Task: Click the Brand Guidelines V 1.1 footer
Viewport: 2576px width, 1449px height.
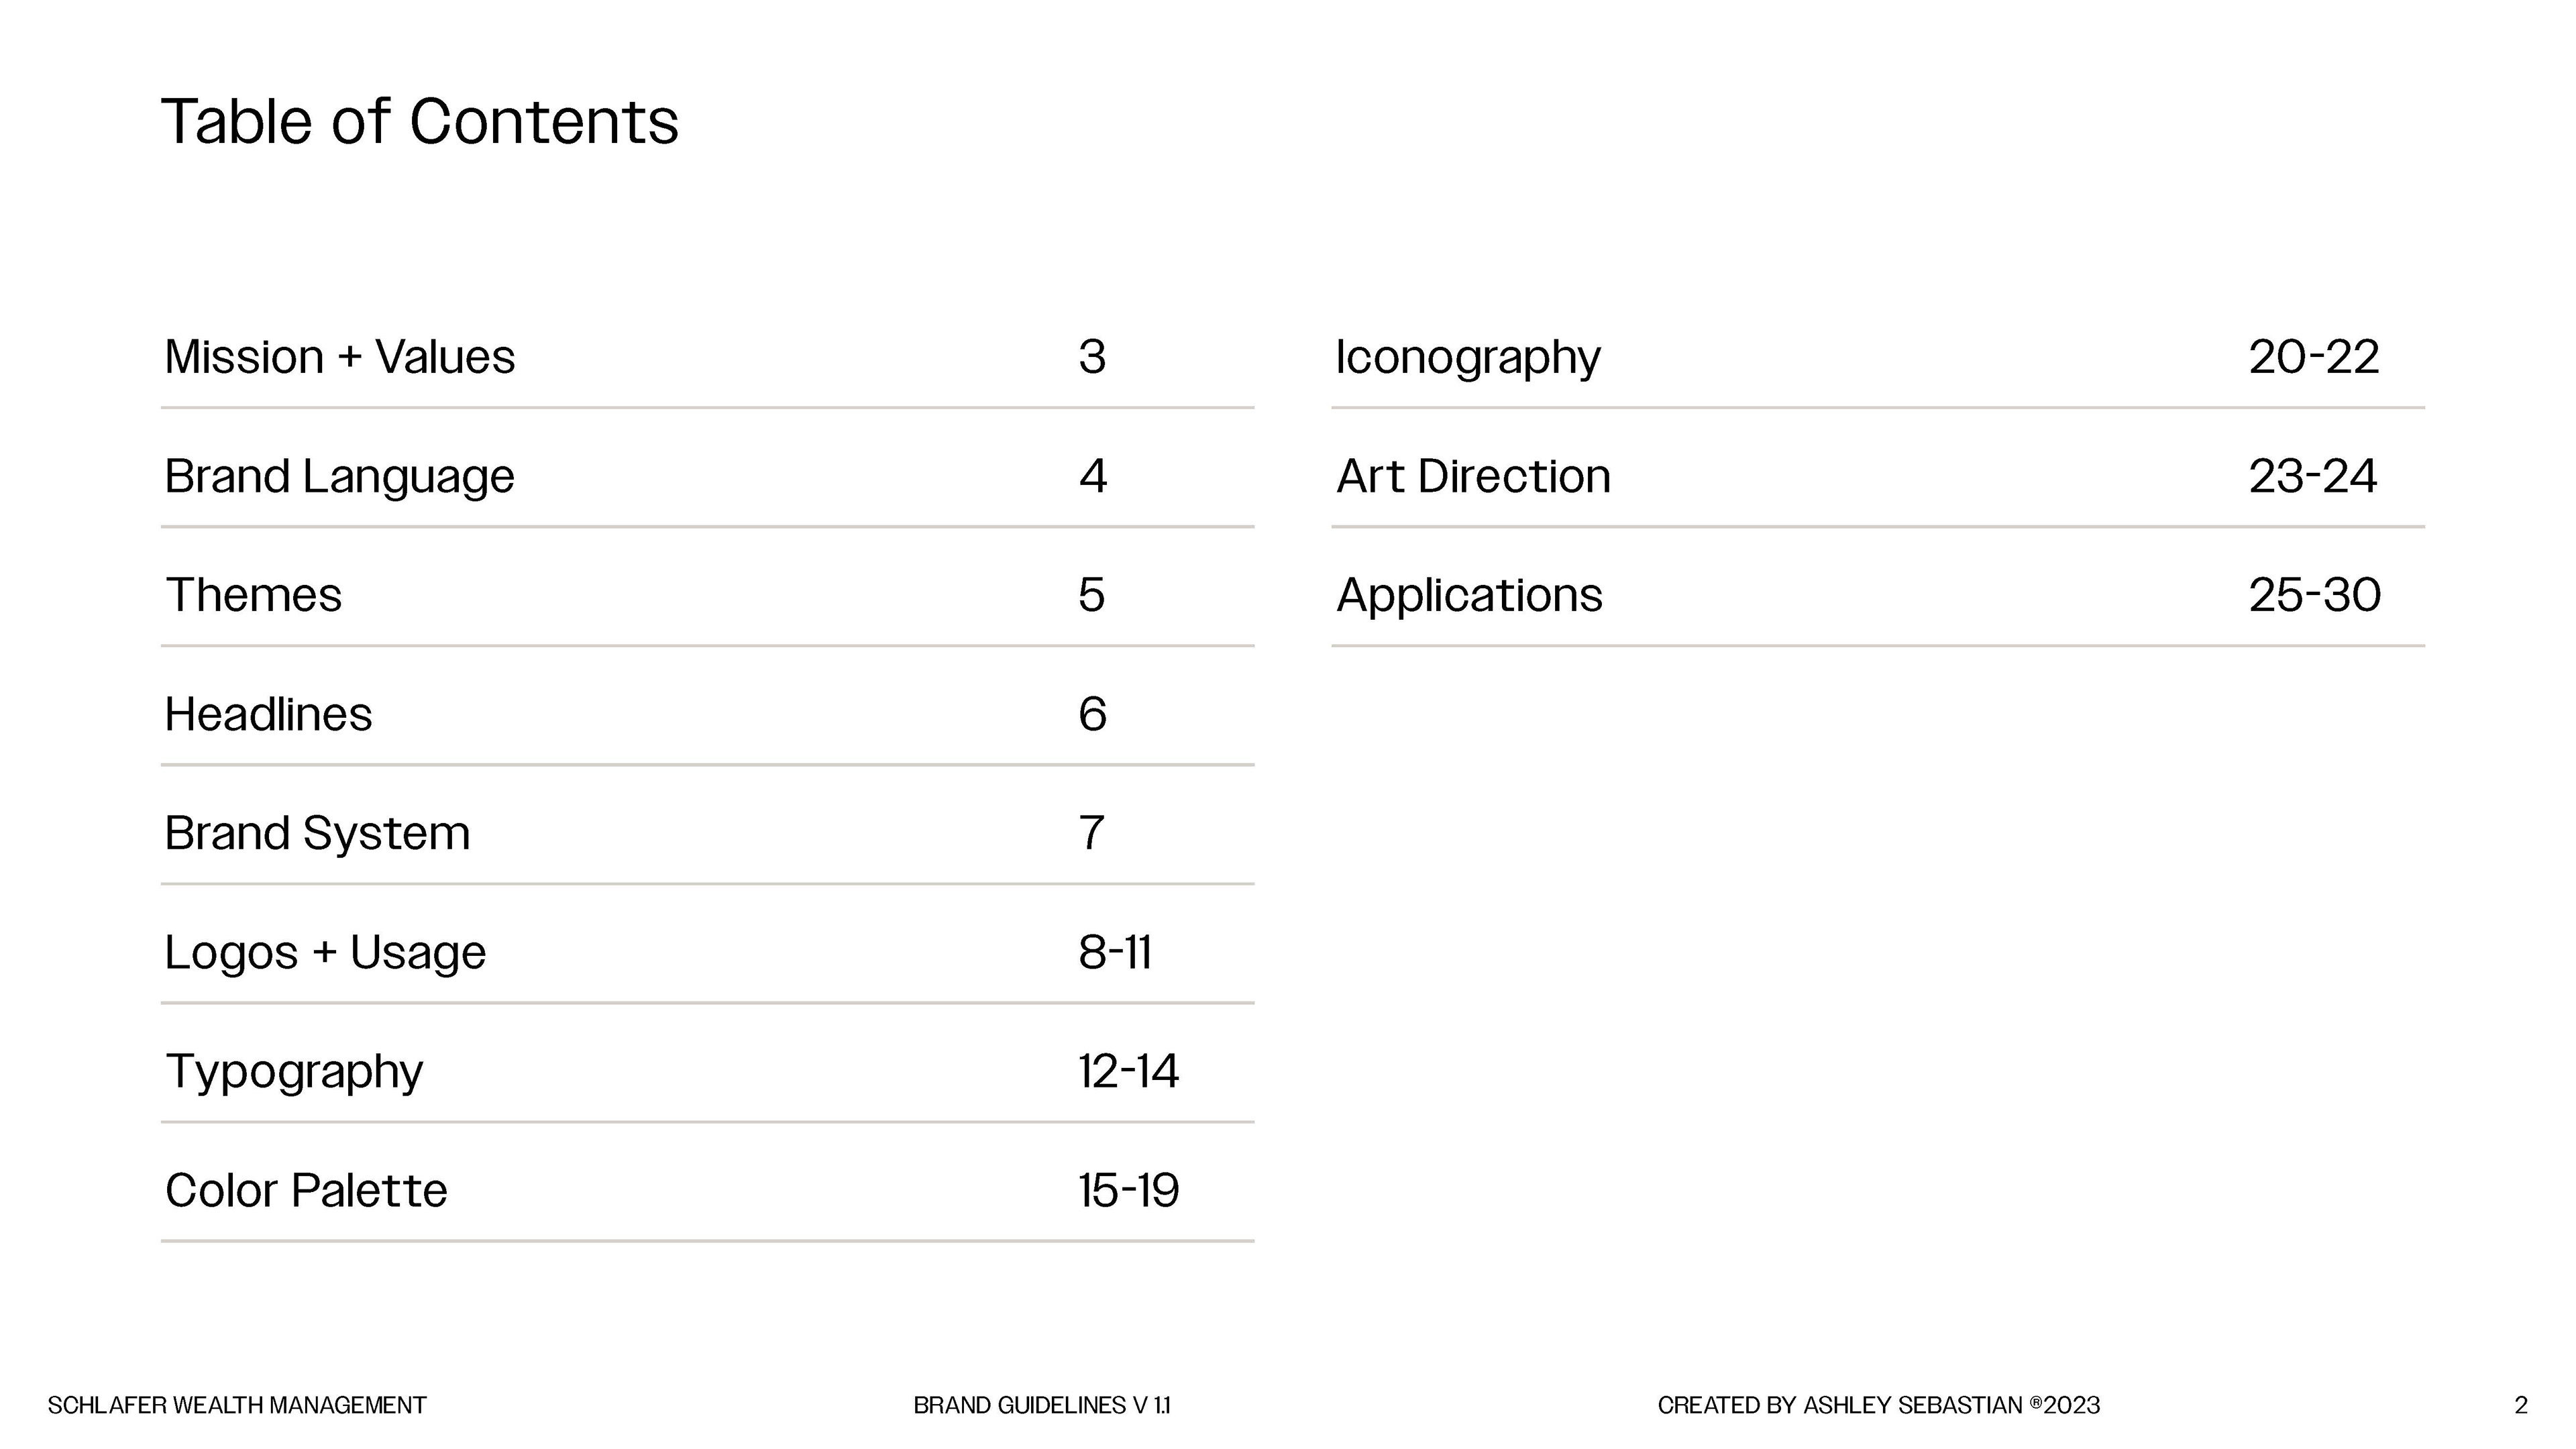Action: (x=1041, y=1405)
